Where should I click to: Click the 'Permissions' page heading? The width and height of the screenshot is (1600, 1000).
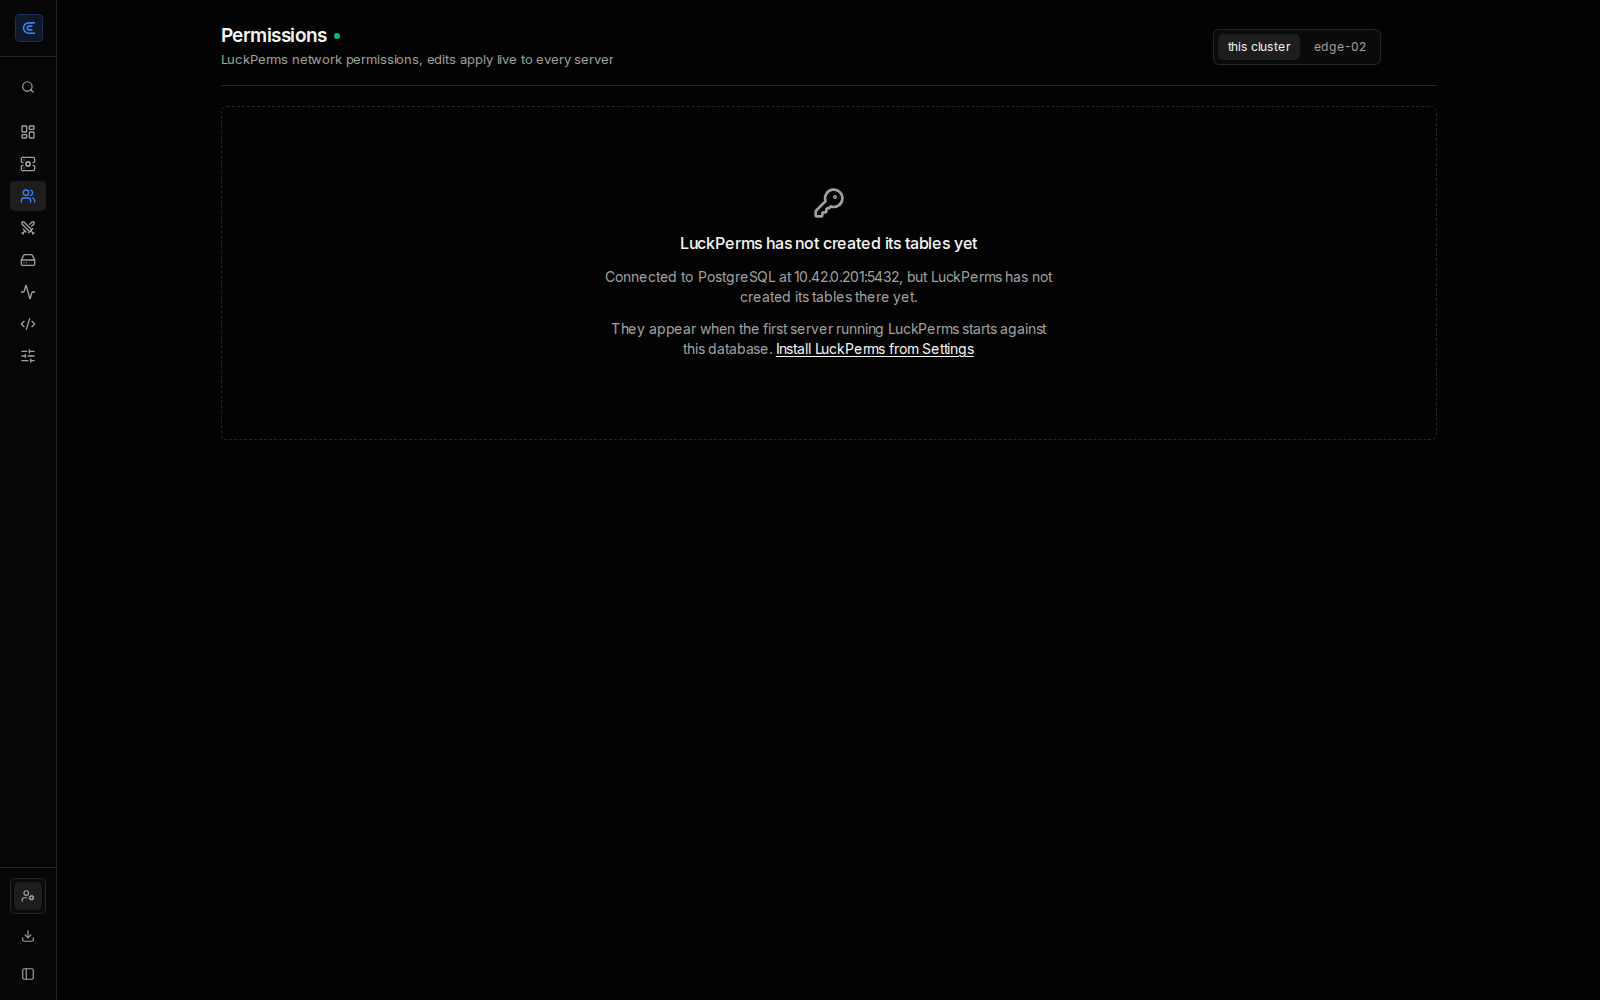point(274,35)
